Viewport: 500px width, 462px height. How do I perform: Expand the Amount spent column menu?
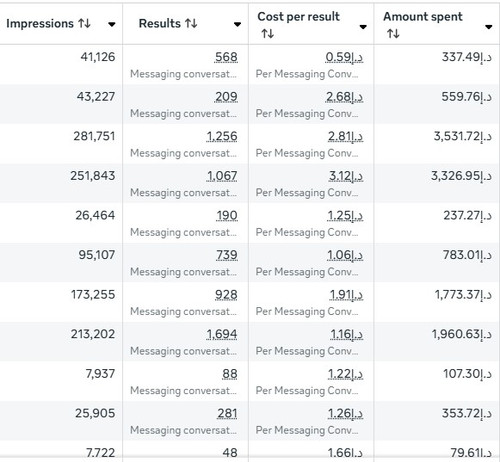(489, 27)
